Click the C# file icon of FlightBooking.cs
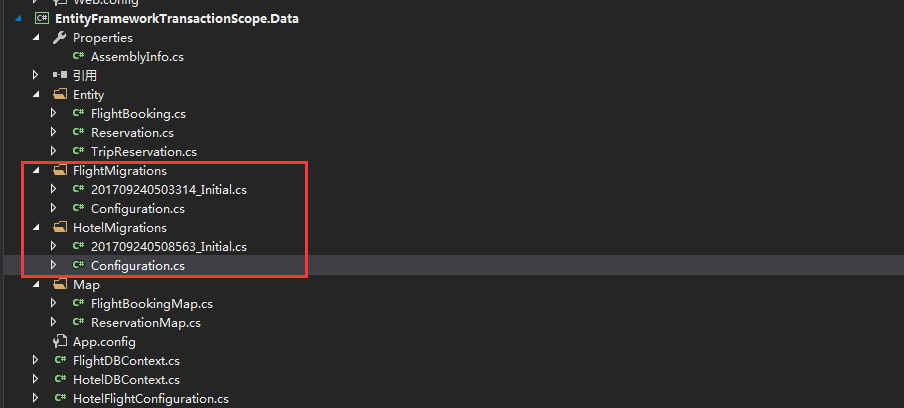904x408 pixels. [78, 114]
